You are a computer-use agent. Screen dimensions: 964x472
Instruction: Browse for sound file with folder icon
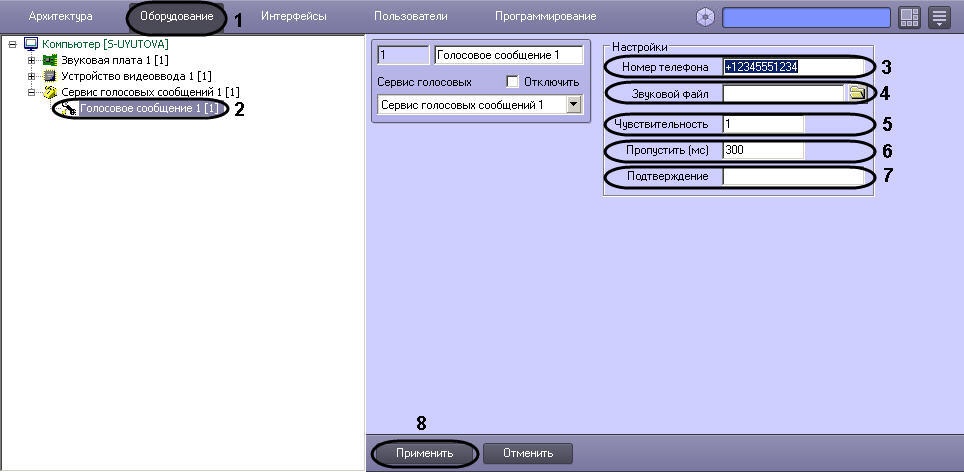tap(857, 94)
